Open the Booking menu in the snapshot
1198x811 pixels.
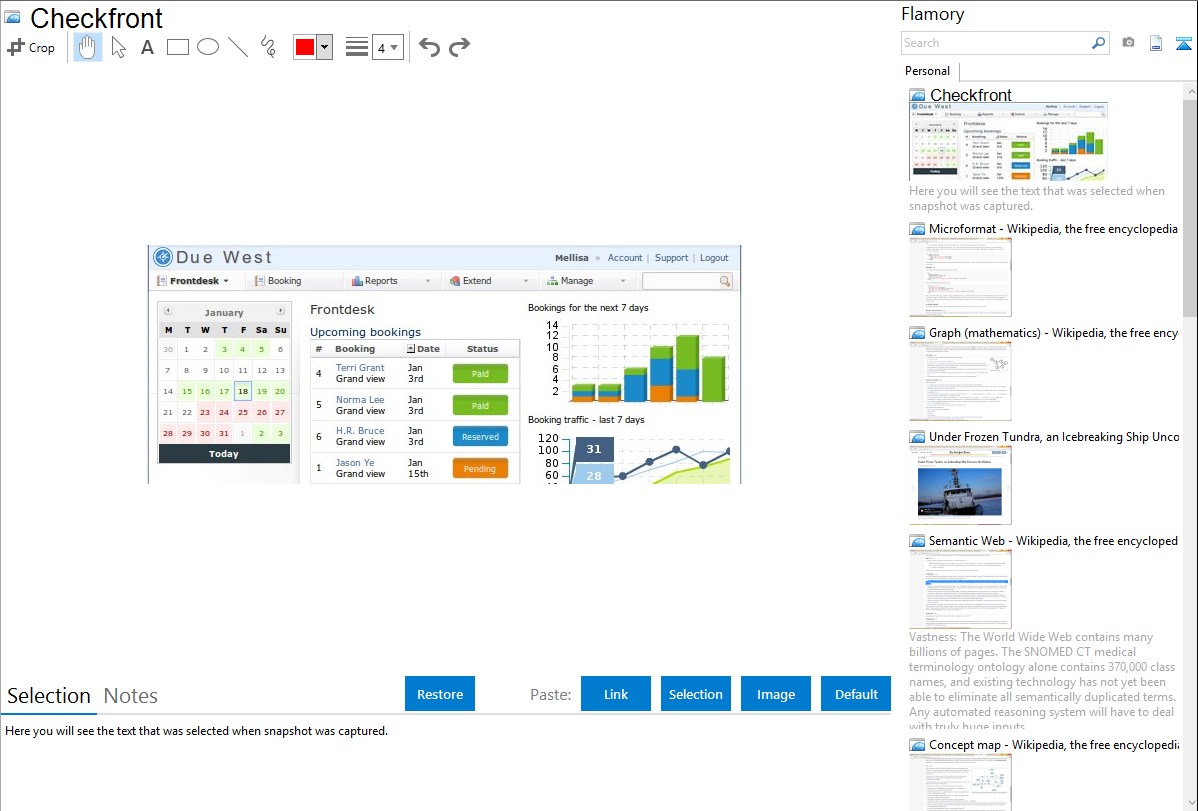pyautogui.click(x=278, y=281)
